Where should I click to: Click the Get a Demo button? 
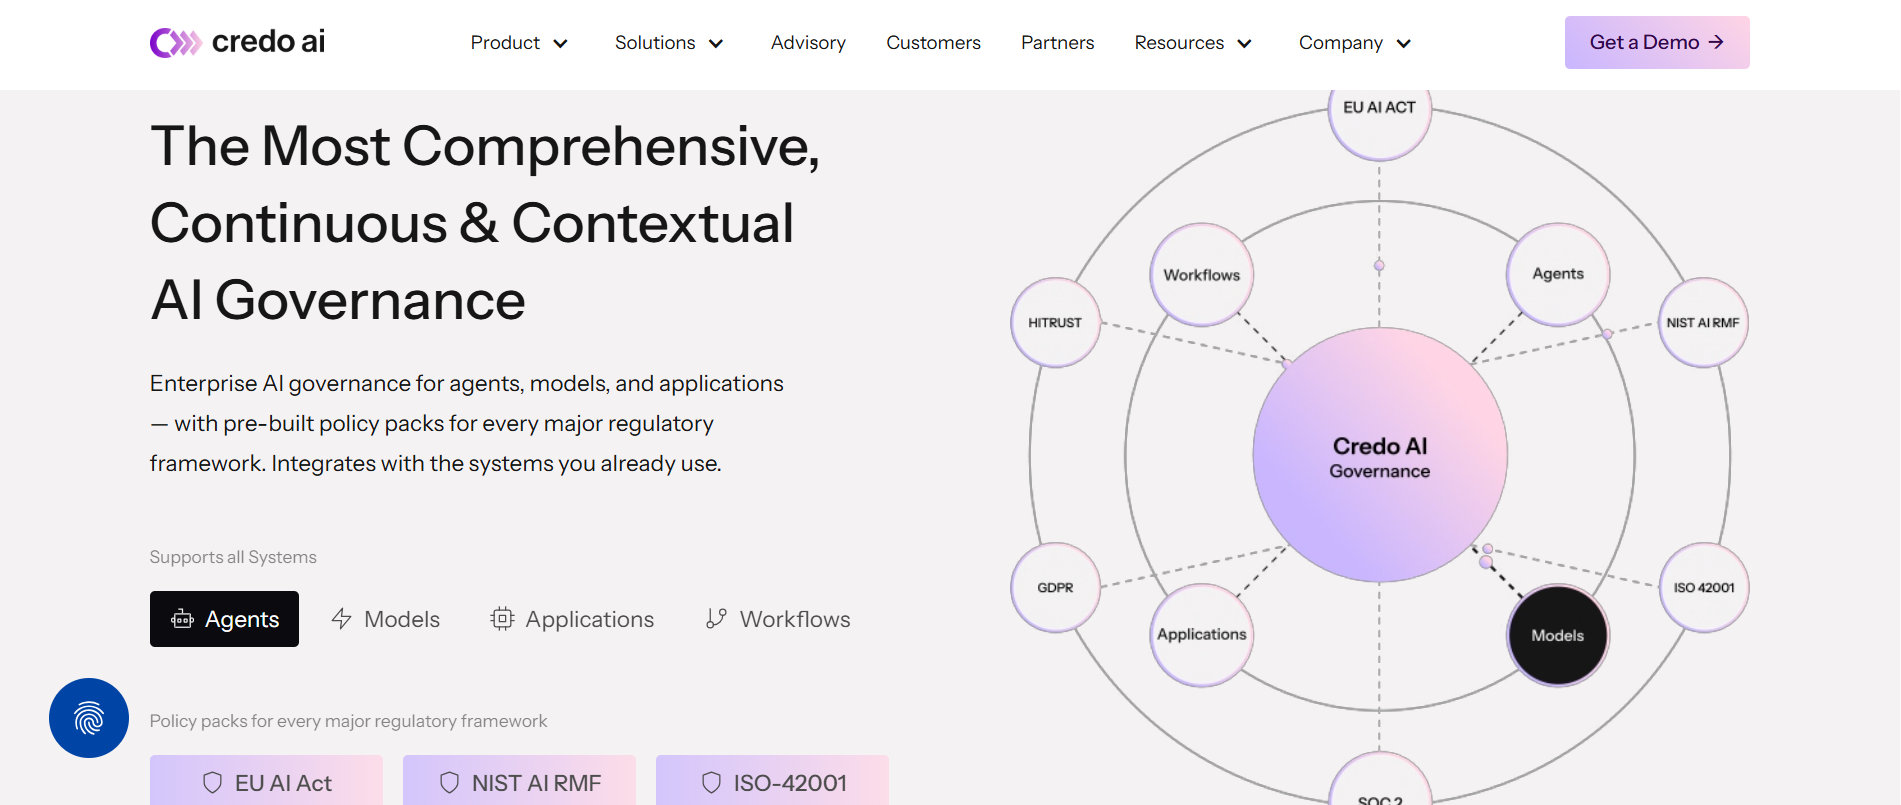(1657, 42)
